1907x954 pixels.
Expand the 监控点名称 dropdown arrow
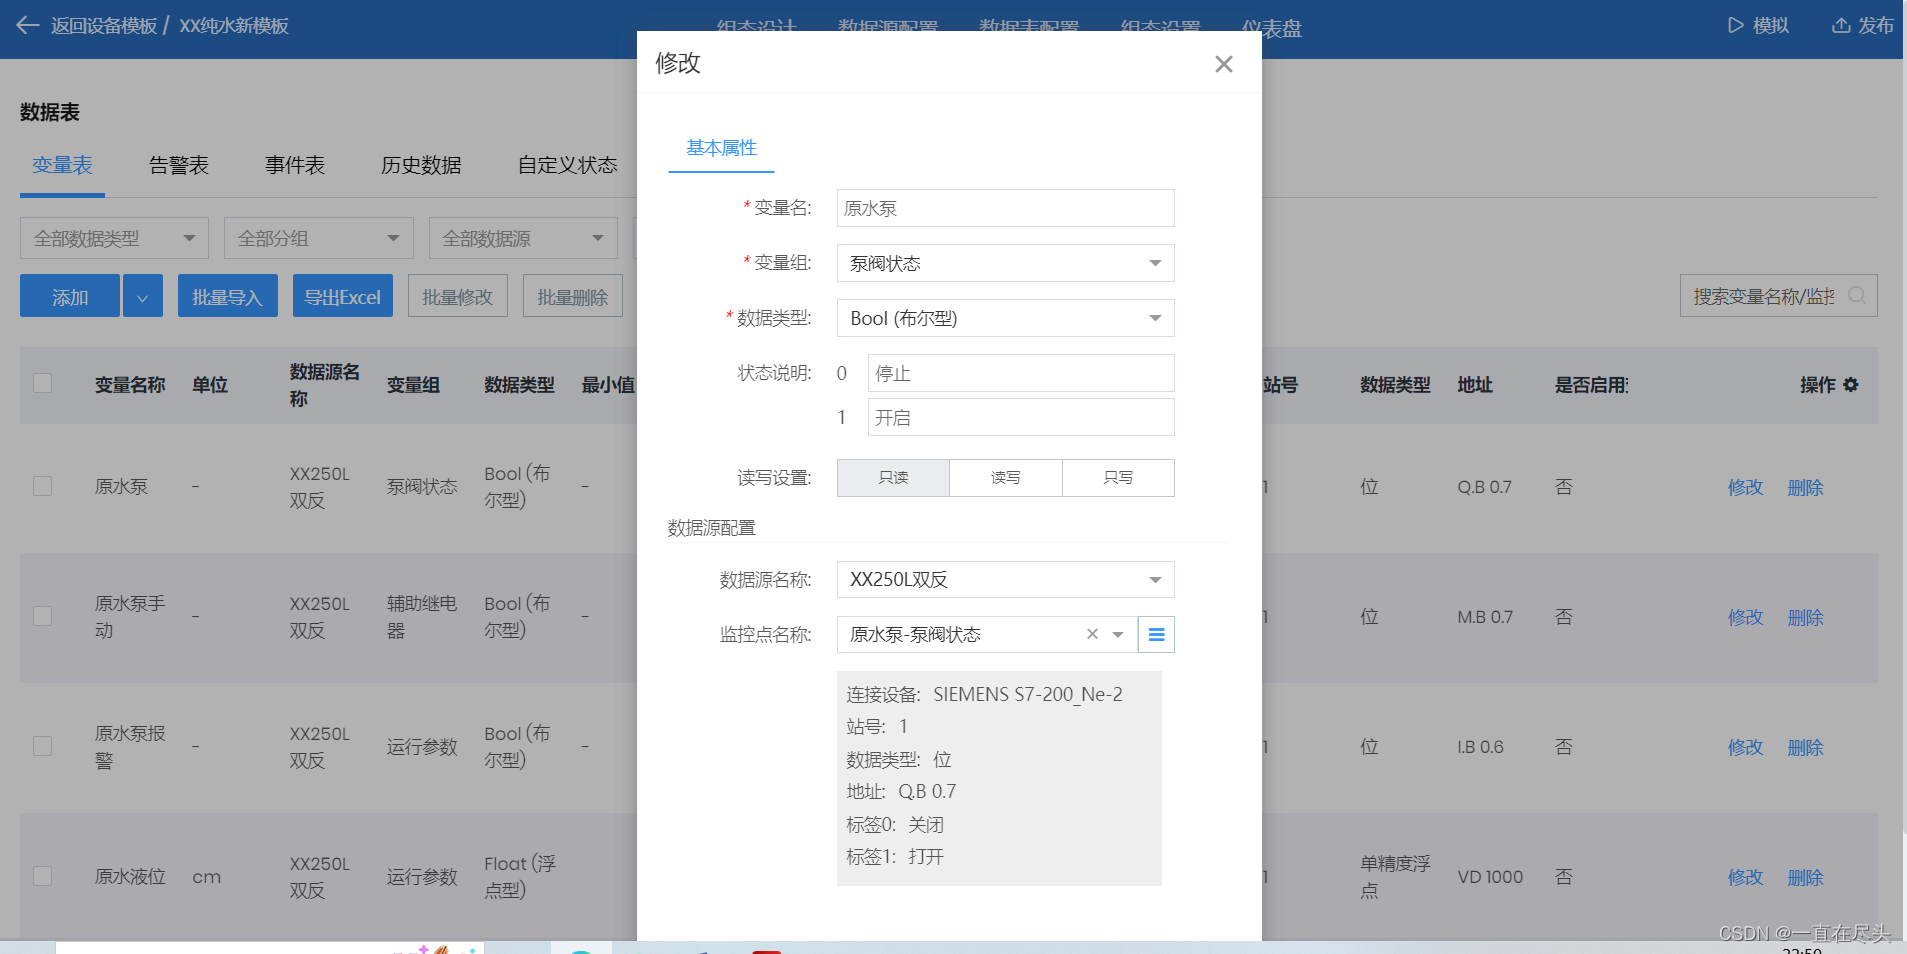click(x=1118, y=635)
